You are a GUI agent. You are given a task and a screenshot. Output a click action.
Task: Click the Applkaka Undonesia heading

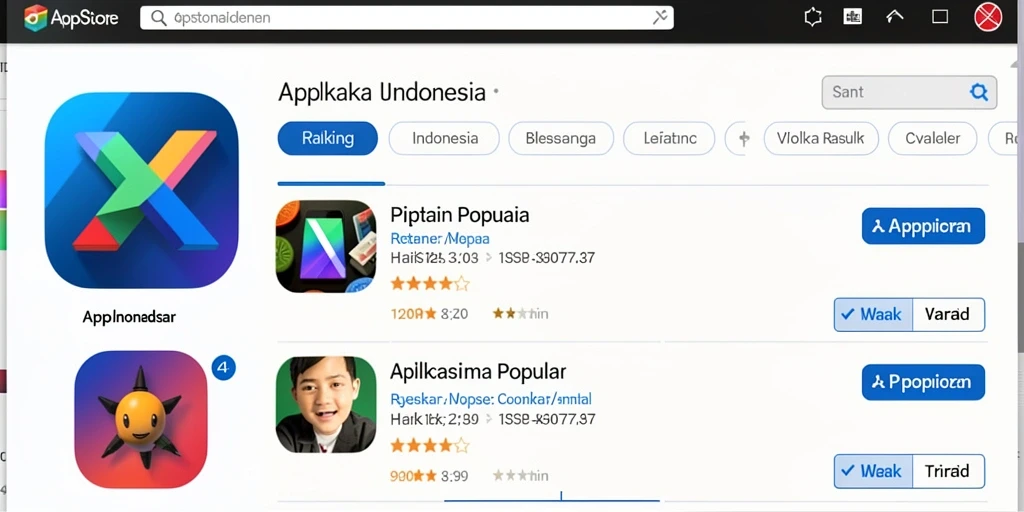coord(382,93)
